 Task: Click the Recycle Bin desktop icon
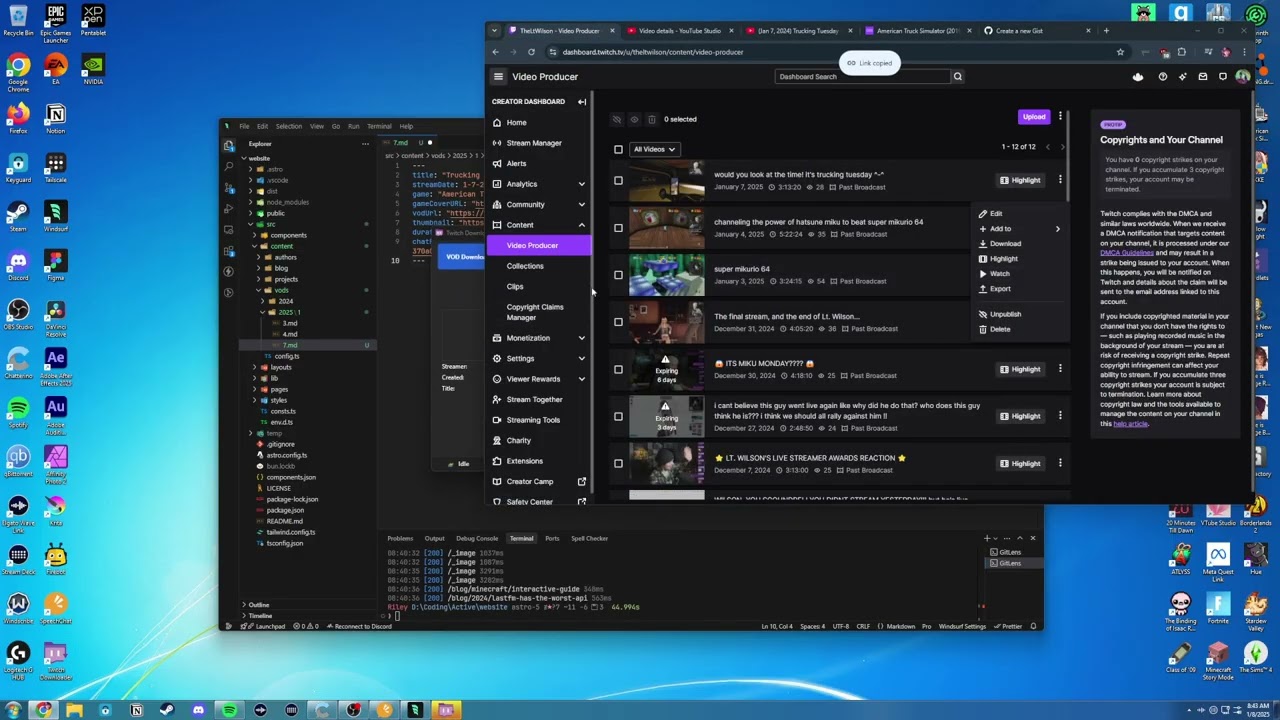[18, 19]
